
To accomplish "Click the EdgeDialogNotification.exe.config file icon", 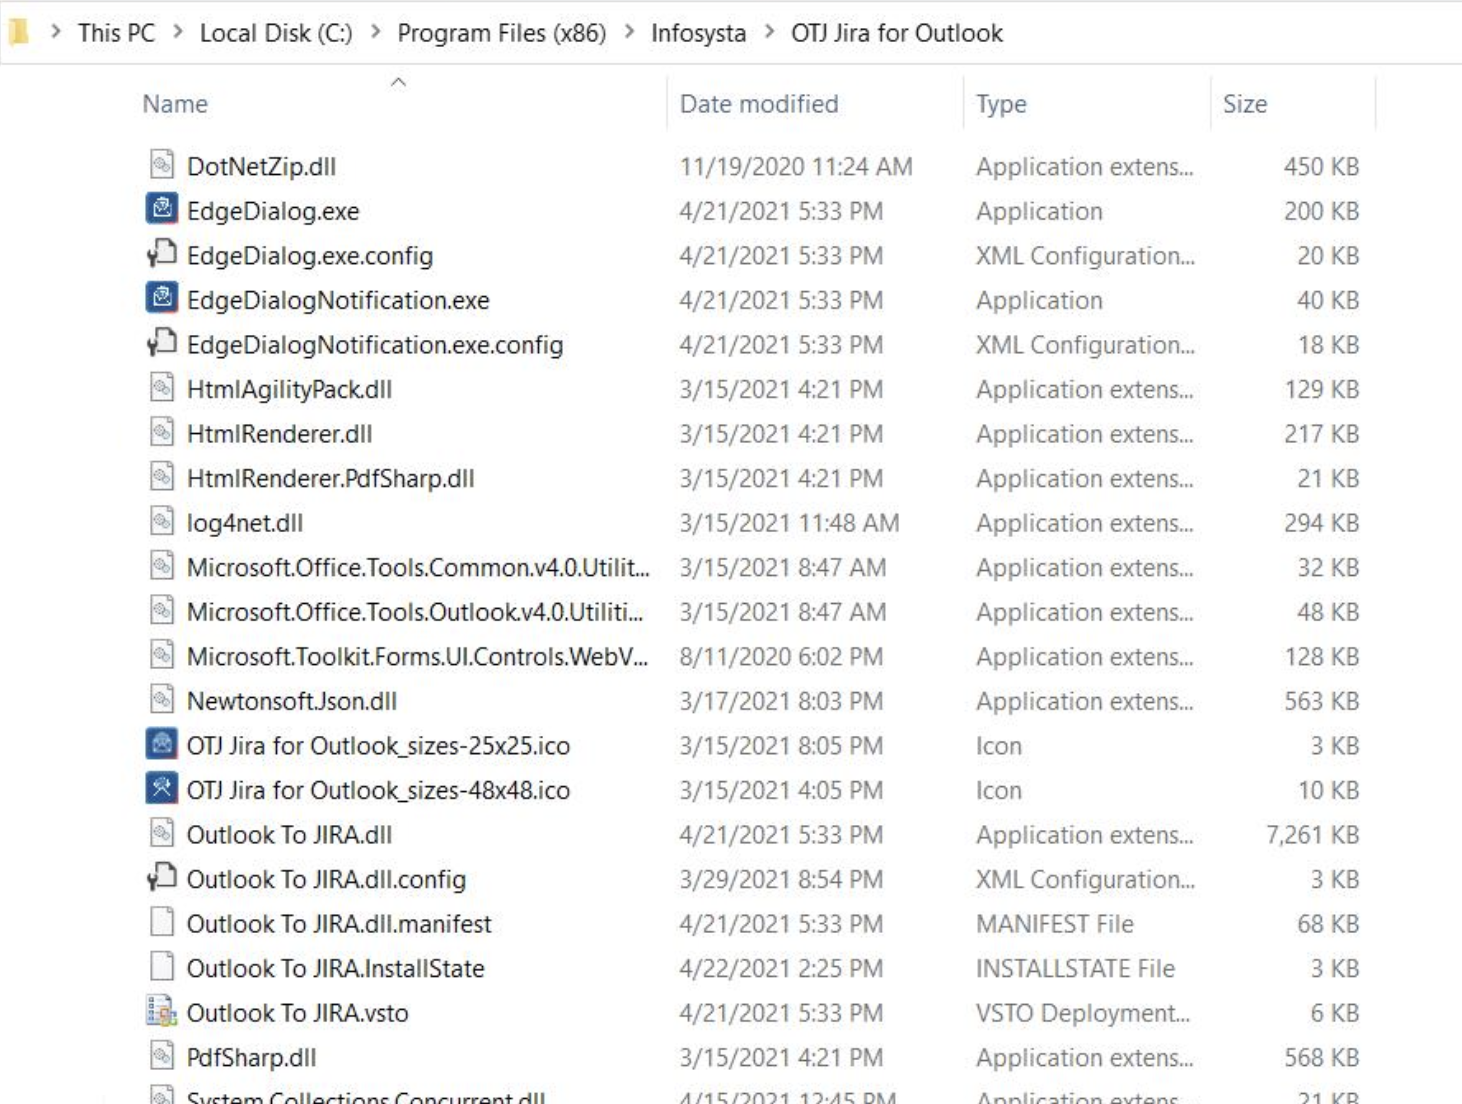I will 162,343.
